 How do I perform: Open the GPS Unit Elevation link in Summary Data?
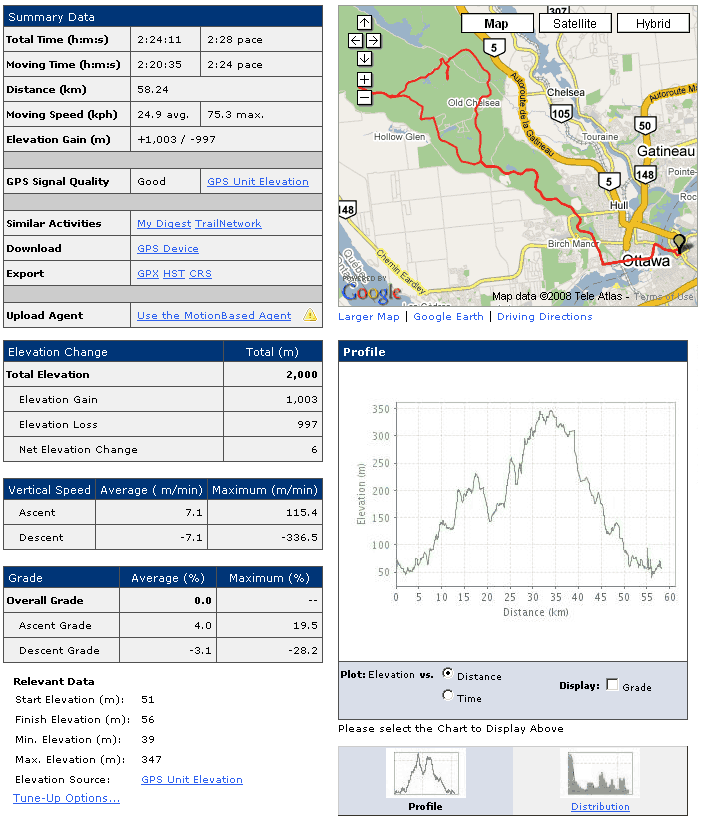click(x=258, y=182)
